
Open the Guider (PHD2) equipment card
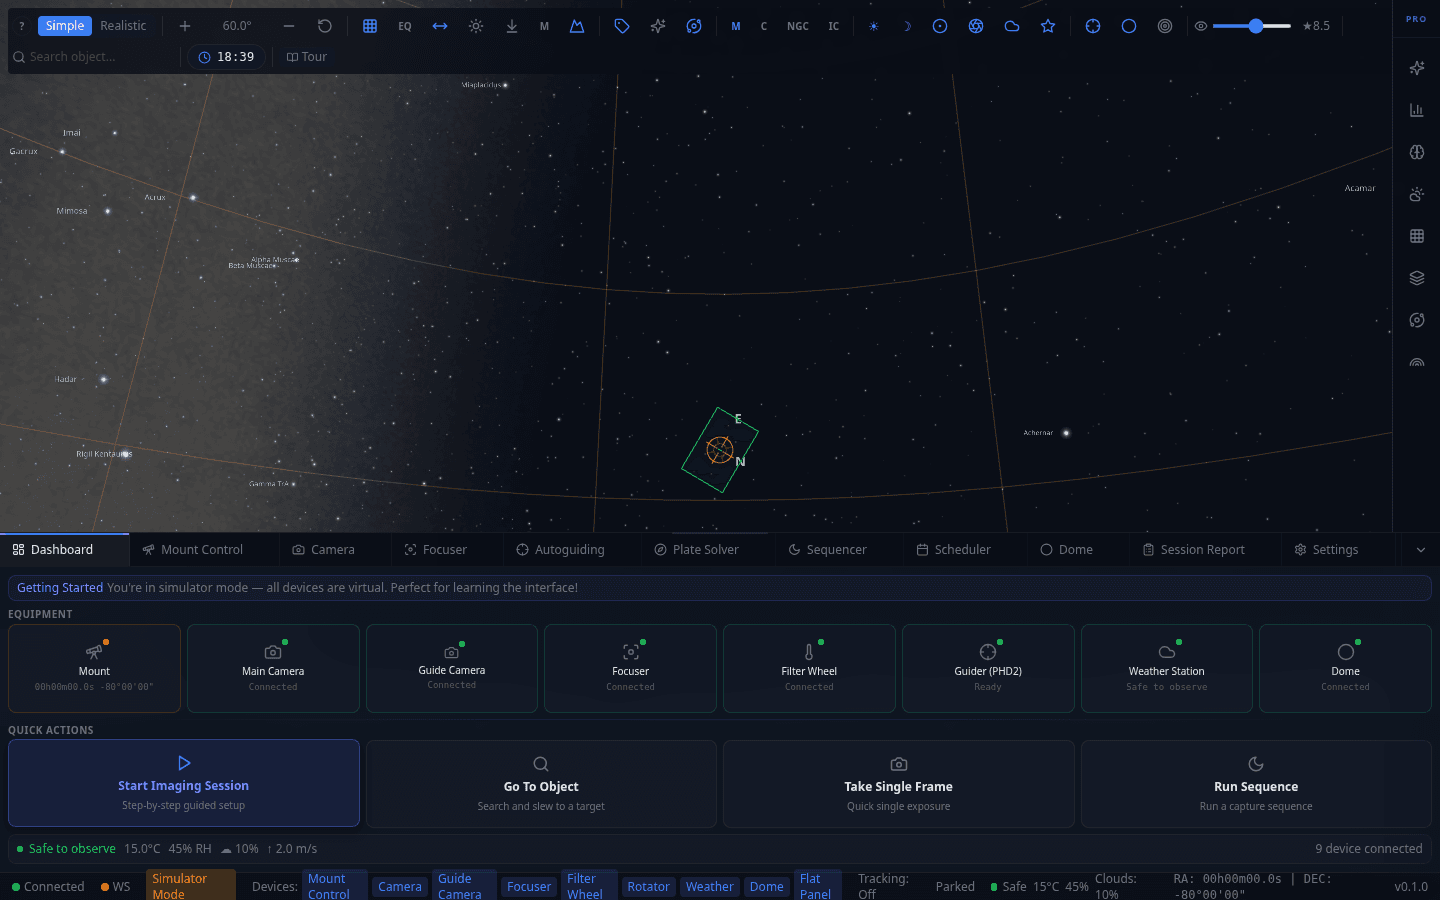coord(988,669)
